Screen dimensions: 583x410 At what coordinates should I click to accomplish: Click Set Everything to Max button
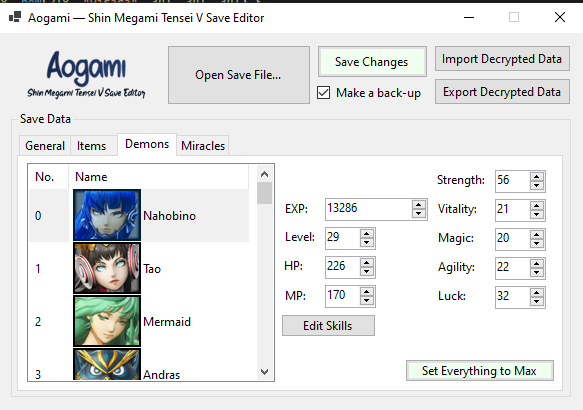(x=480, y=371)
